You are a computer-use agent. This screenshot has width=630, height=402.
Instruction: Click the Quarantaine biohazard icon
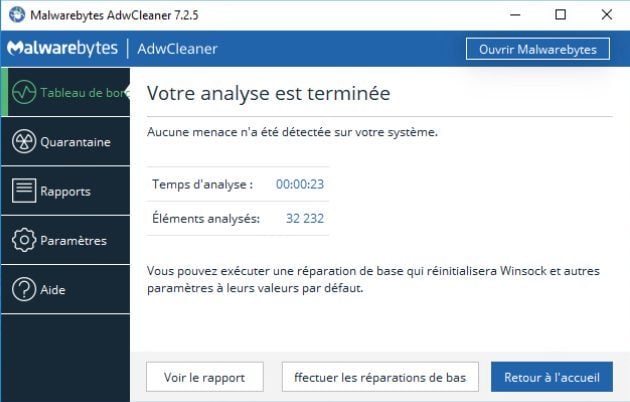click(x=24, y=142)
